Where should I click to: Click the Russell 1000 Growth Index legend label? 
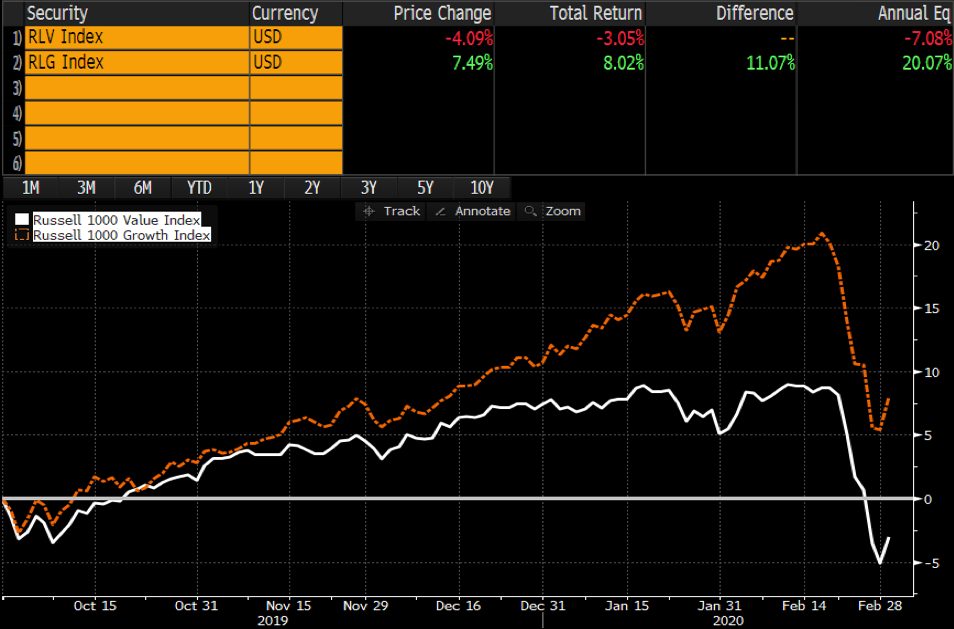coord(122,235)
